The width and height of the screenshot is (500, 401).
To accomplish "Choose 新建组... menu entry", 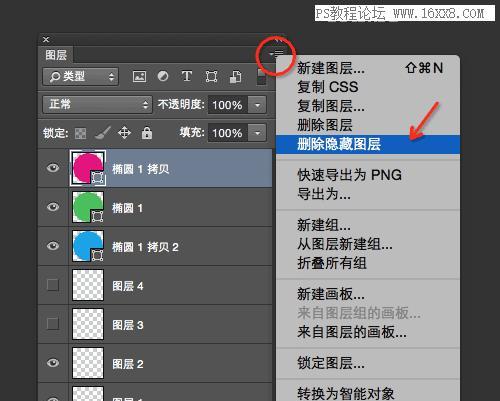I will coord(368,225).
